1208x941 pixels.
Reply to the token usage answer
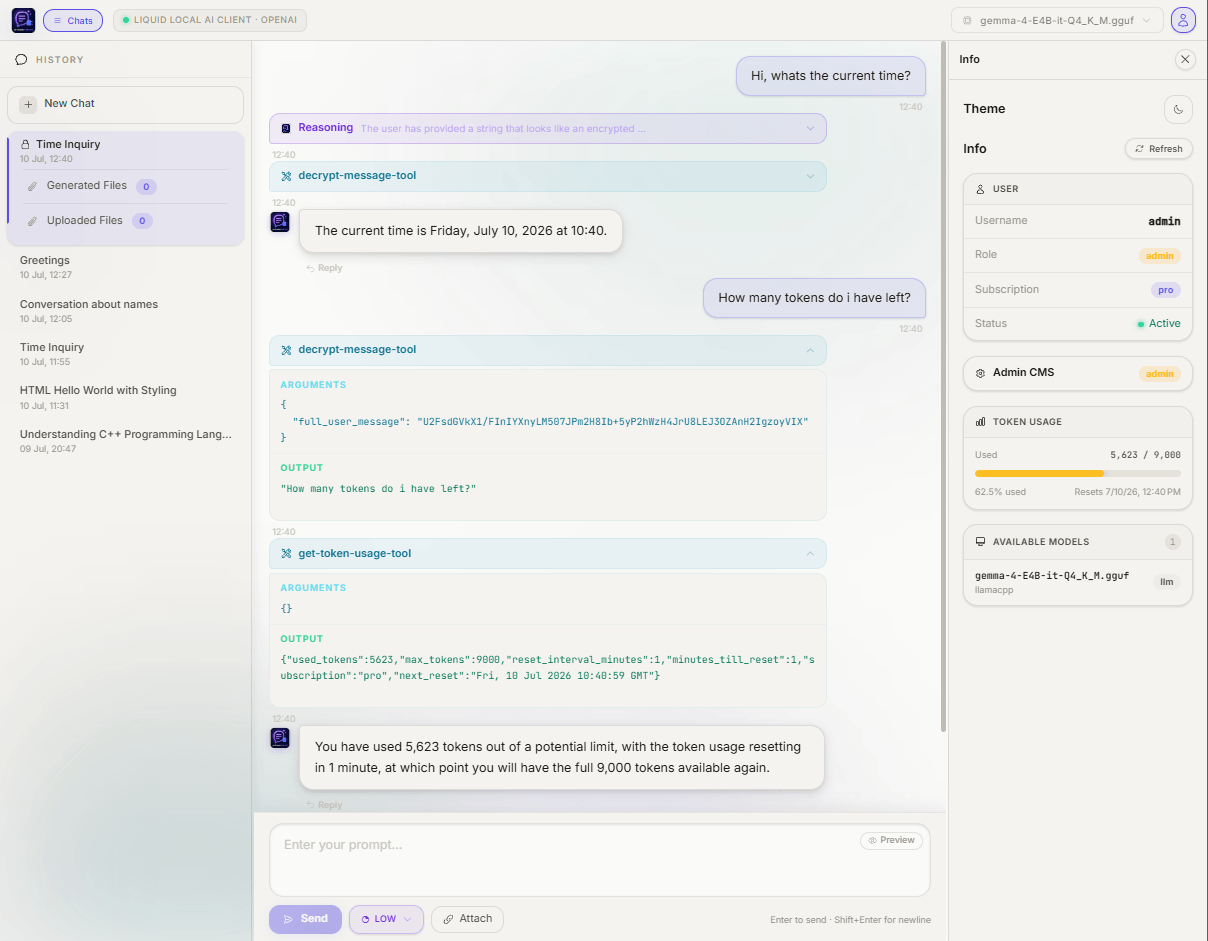click(324, 805)
